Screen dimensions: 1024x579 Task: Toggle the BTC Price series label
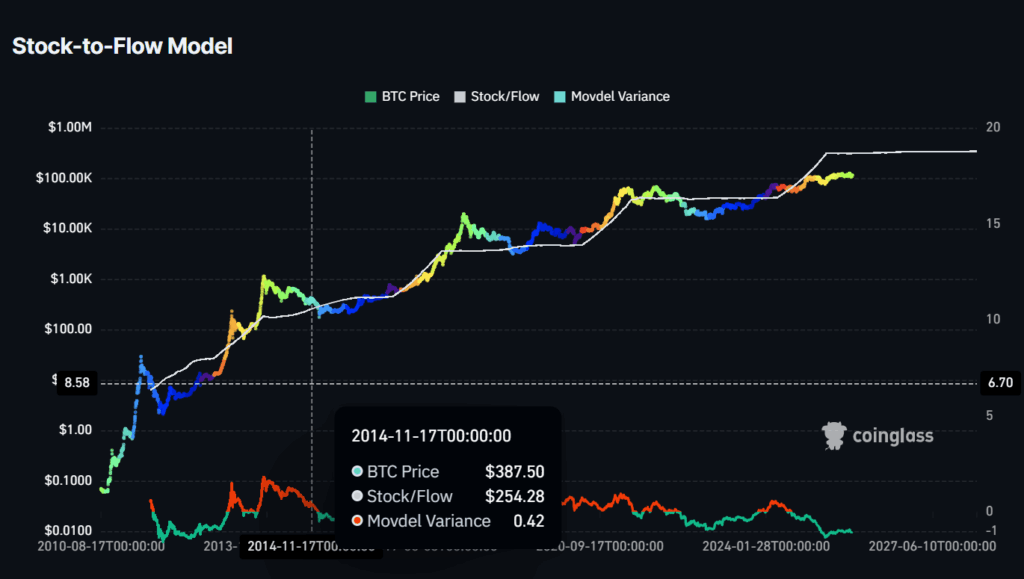pos(411,97)
